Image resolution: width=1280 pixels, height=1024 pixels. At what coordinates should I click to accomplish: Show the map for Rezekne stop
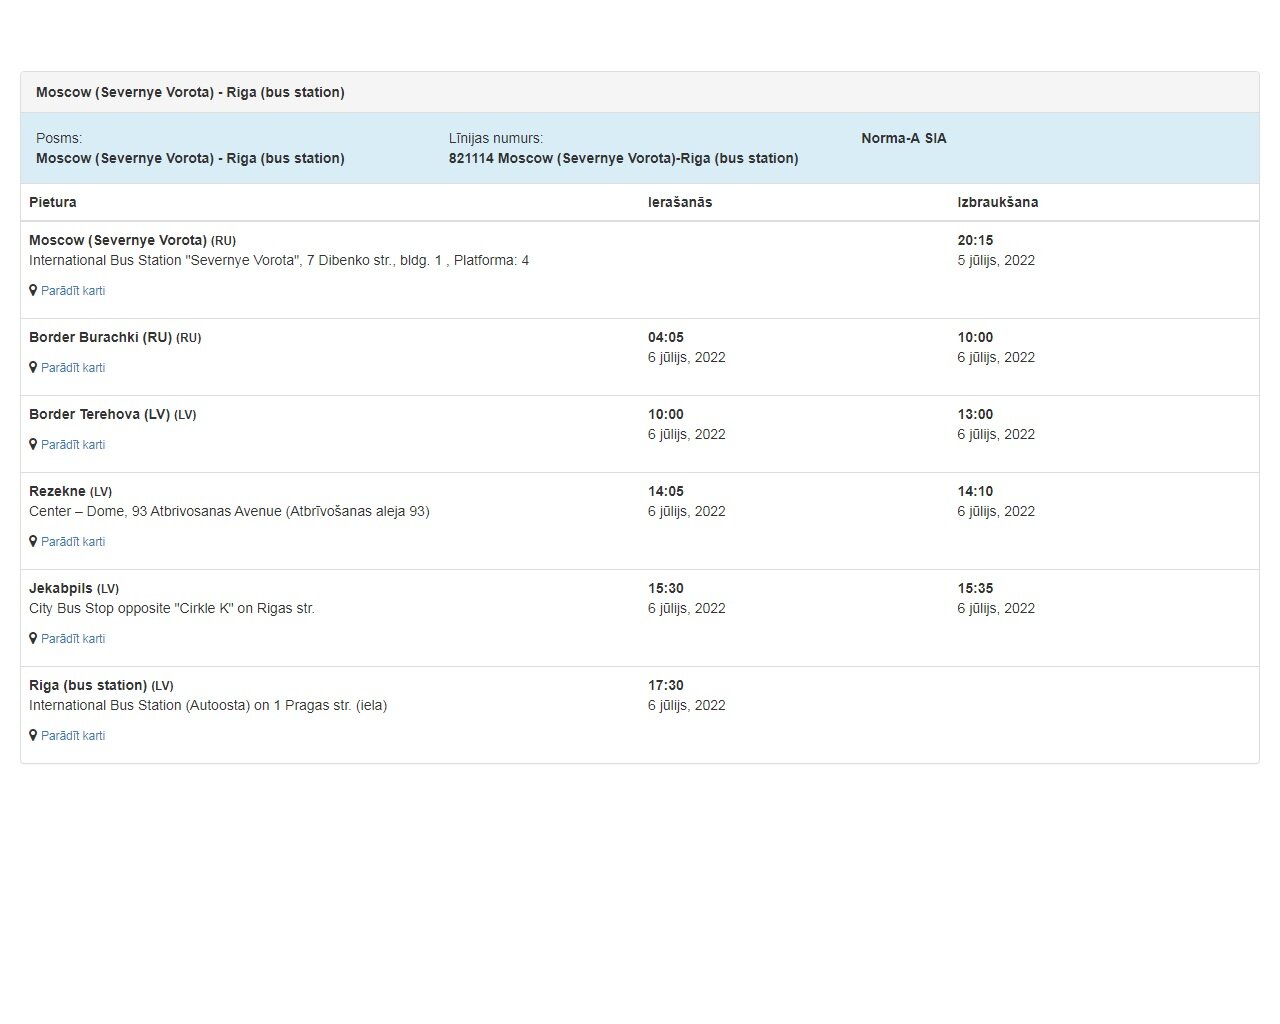pos(73,542)
